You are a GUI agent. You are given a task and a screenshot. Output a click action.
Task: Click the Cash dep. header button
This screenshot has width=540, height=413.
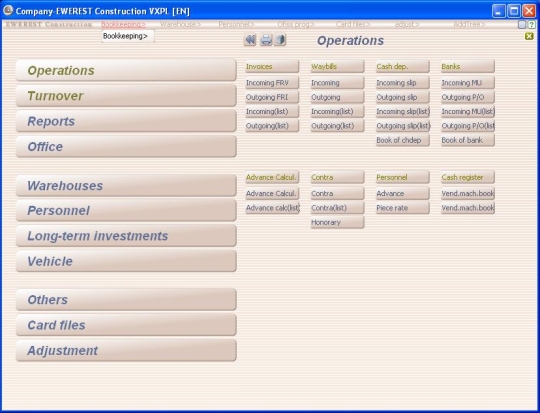(403, 66)
